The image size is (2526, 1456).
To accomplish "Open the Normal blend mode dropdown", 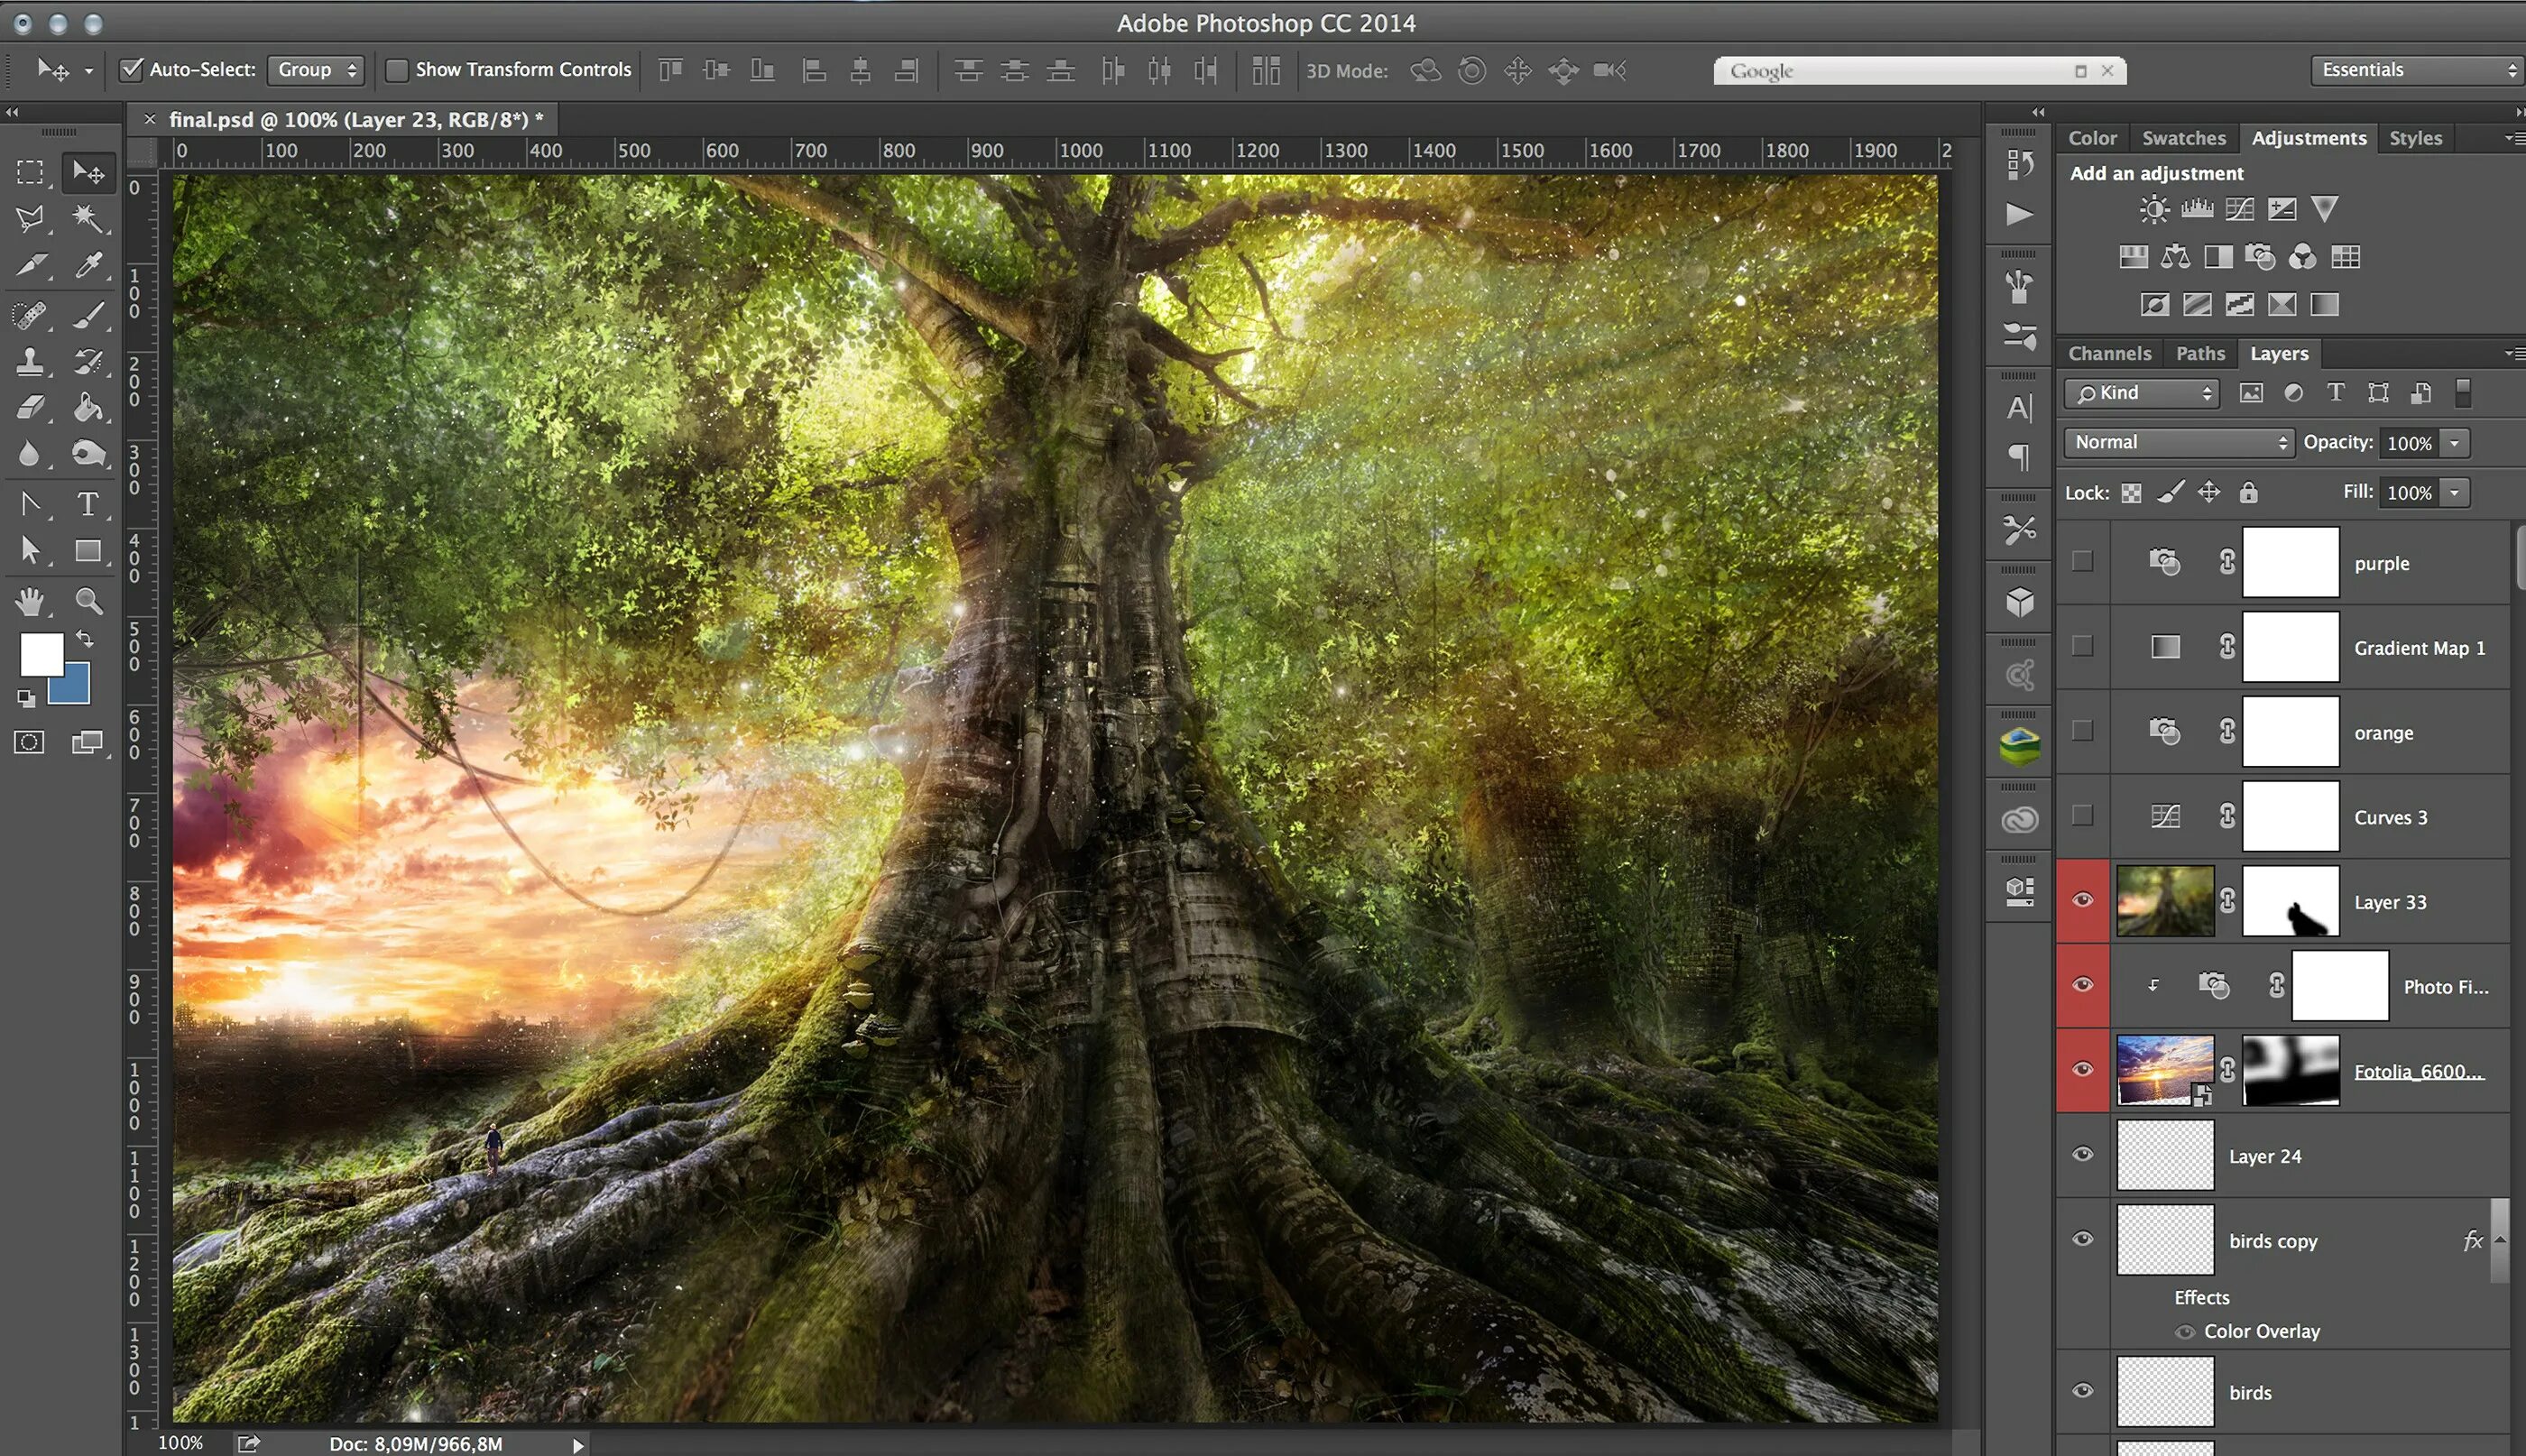I will click(2179, 442).
